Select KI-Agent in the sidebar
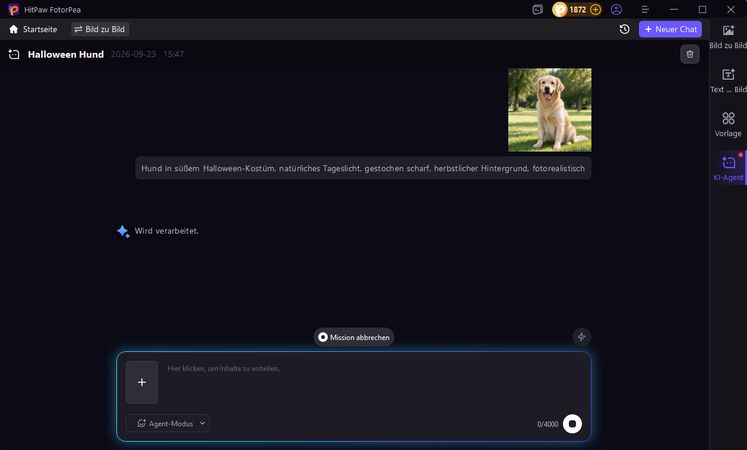The image size is (747, 450). pos(728,168)
